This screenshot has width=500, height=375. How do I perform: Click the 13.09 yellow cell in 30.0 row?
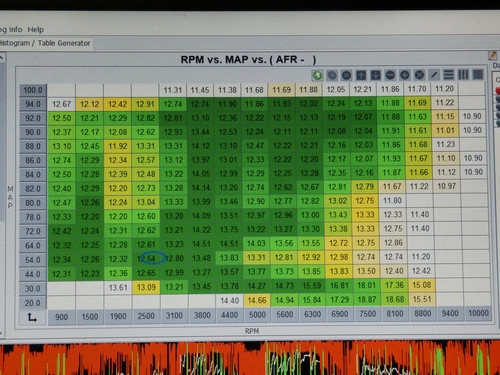point(146,287)
